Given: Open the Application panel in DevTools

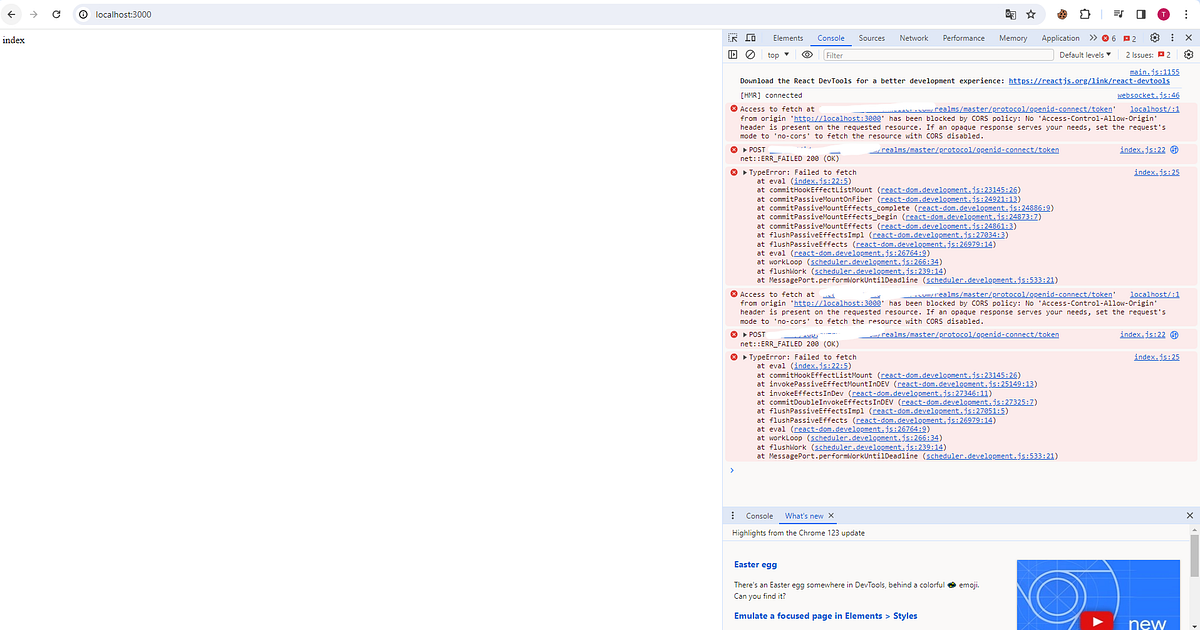Looking at the screenshot, I should point(1060,37).
